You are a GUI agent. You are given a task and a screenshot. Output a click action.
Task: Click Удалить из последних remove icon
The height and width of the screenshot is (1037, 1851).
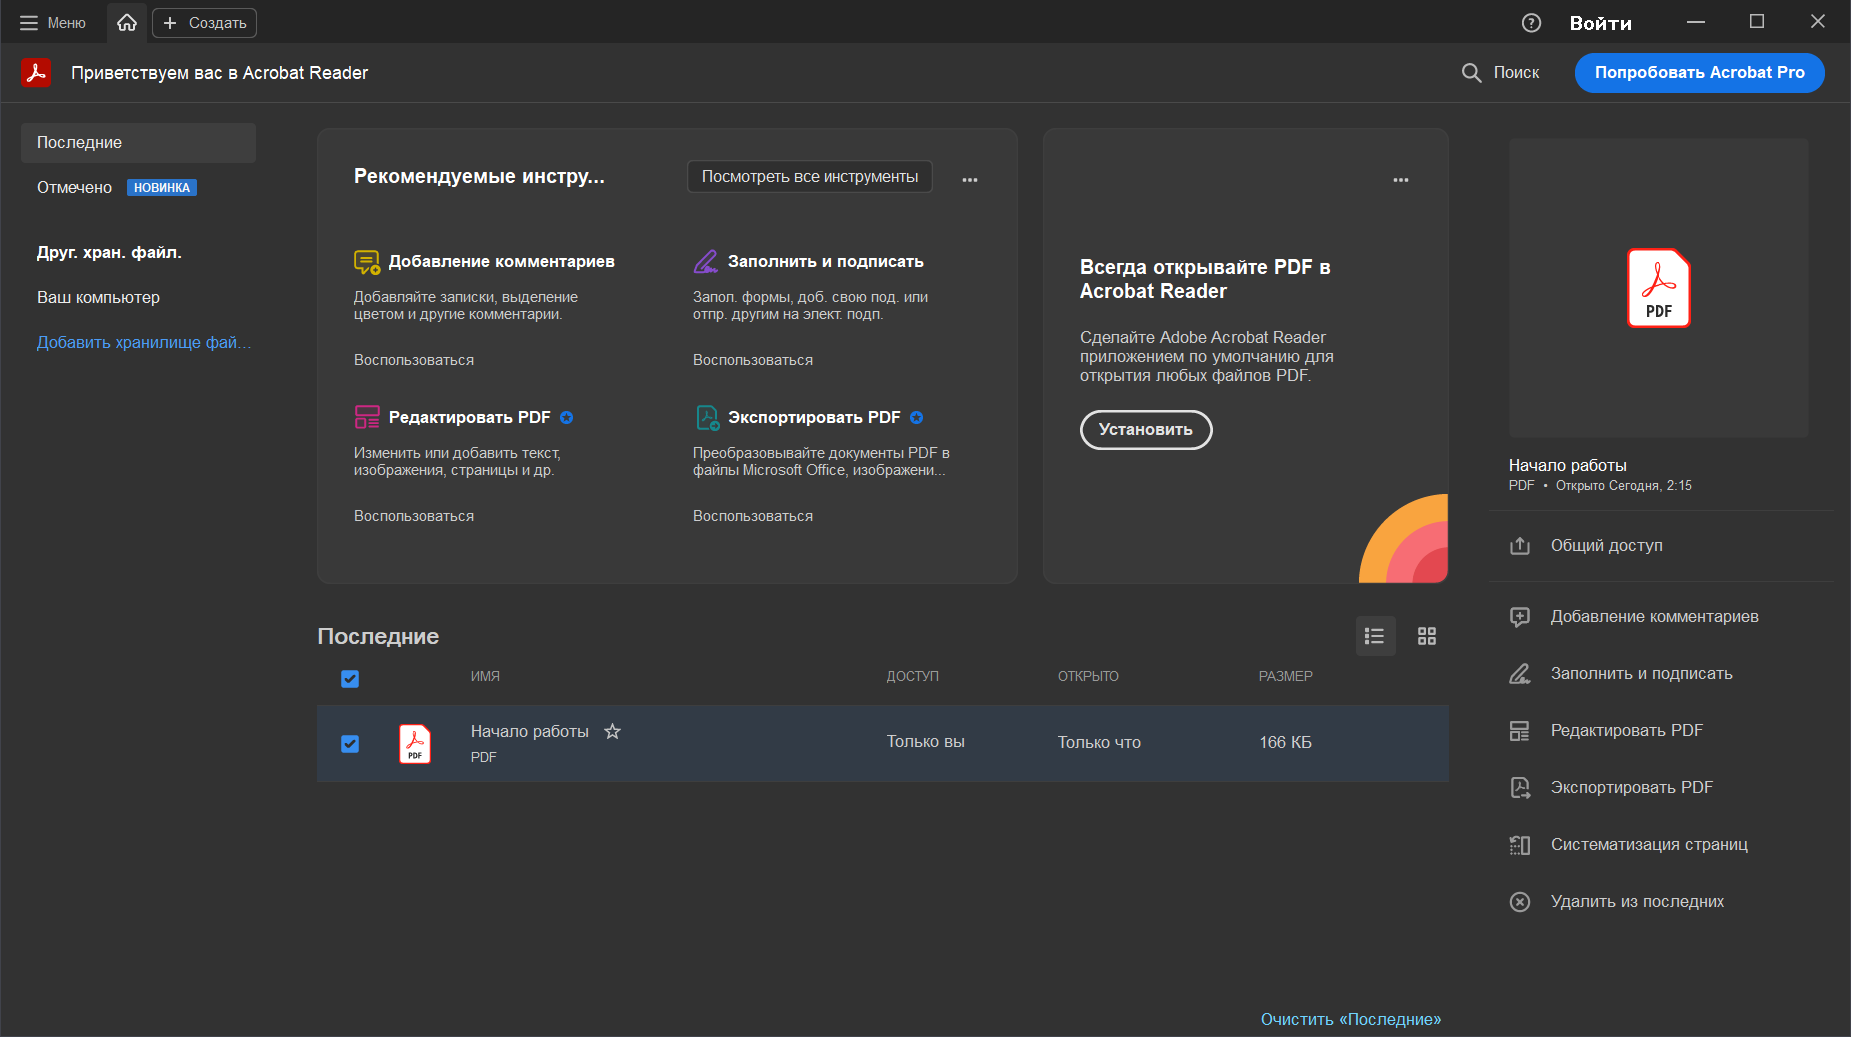(x=1520, y=902)
